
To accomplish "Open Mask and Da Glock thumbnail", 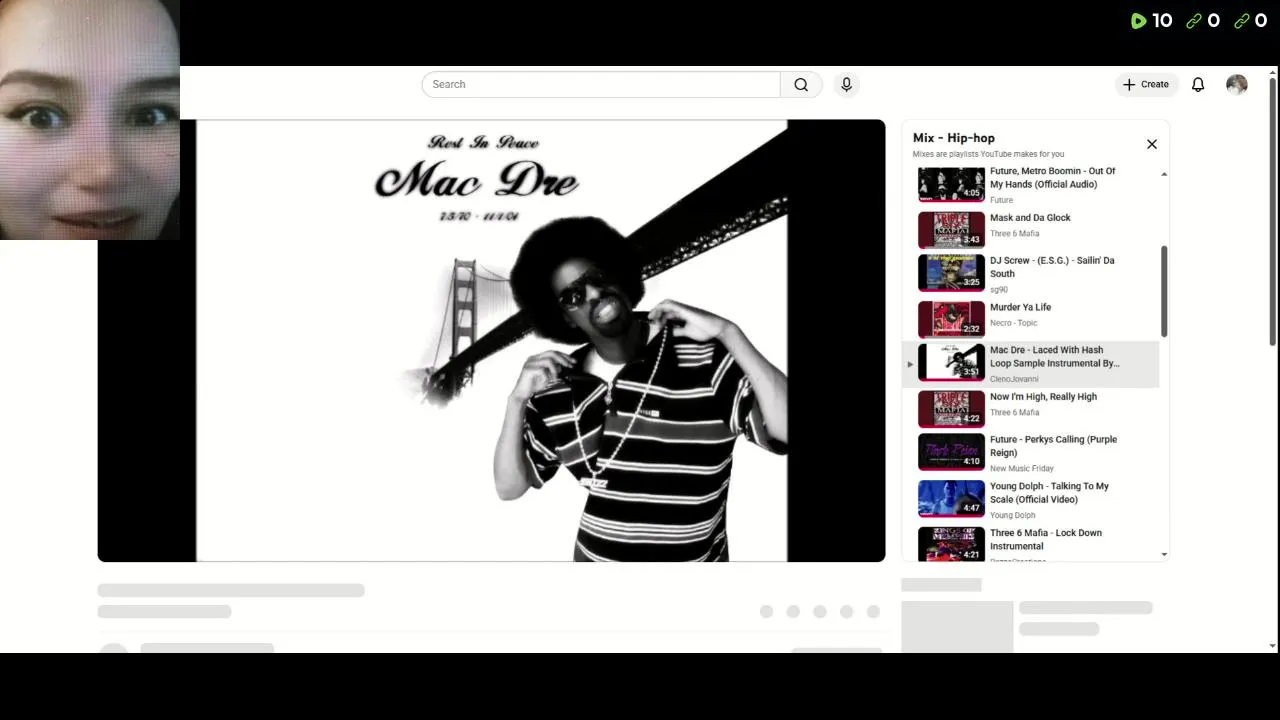I will tap(951, 230).
